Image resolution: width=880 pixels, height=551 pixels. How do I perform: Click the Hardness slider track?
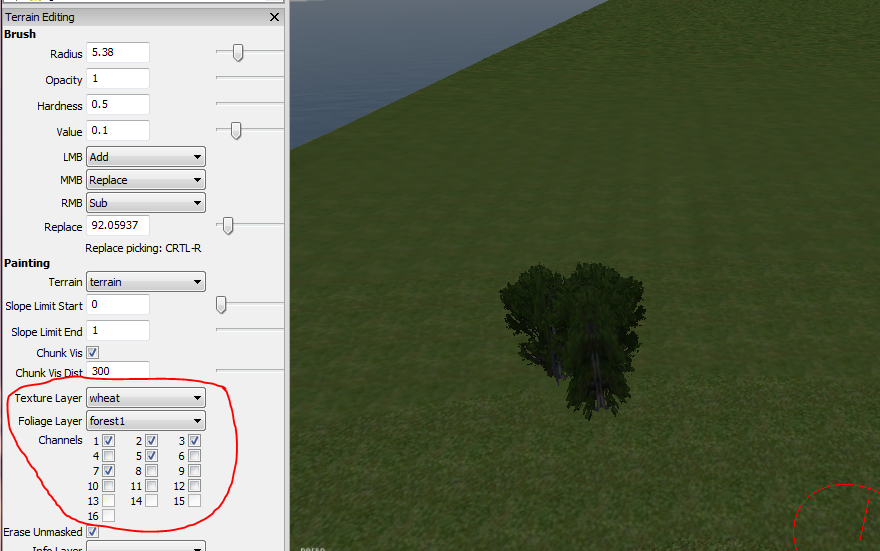250,103
